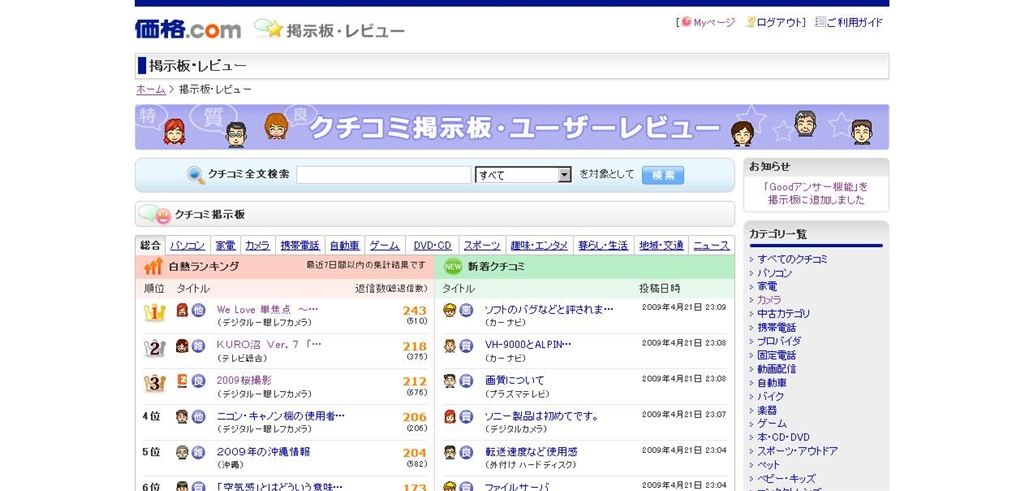1024x491 pixels.
Task: Open the ご利用ガイド link
Action: [854, 22]
